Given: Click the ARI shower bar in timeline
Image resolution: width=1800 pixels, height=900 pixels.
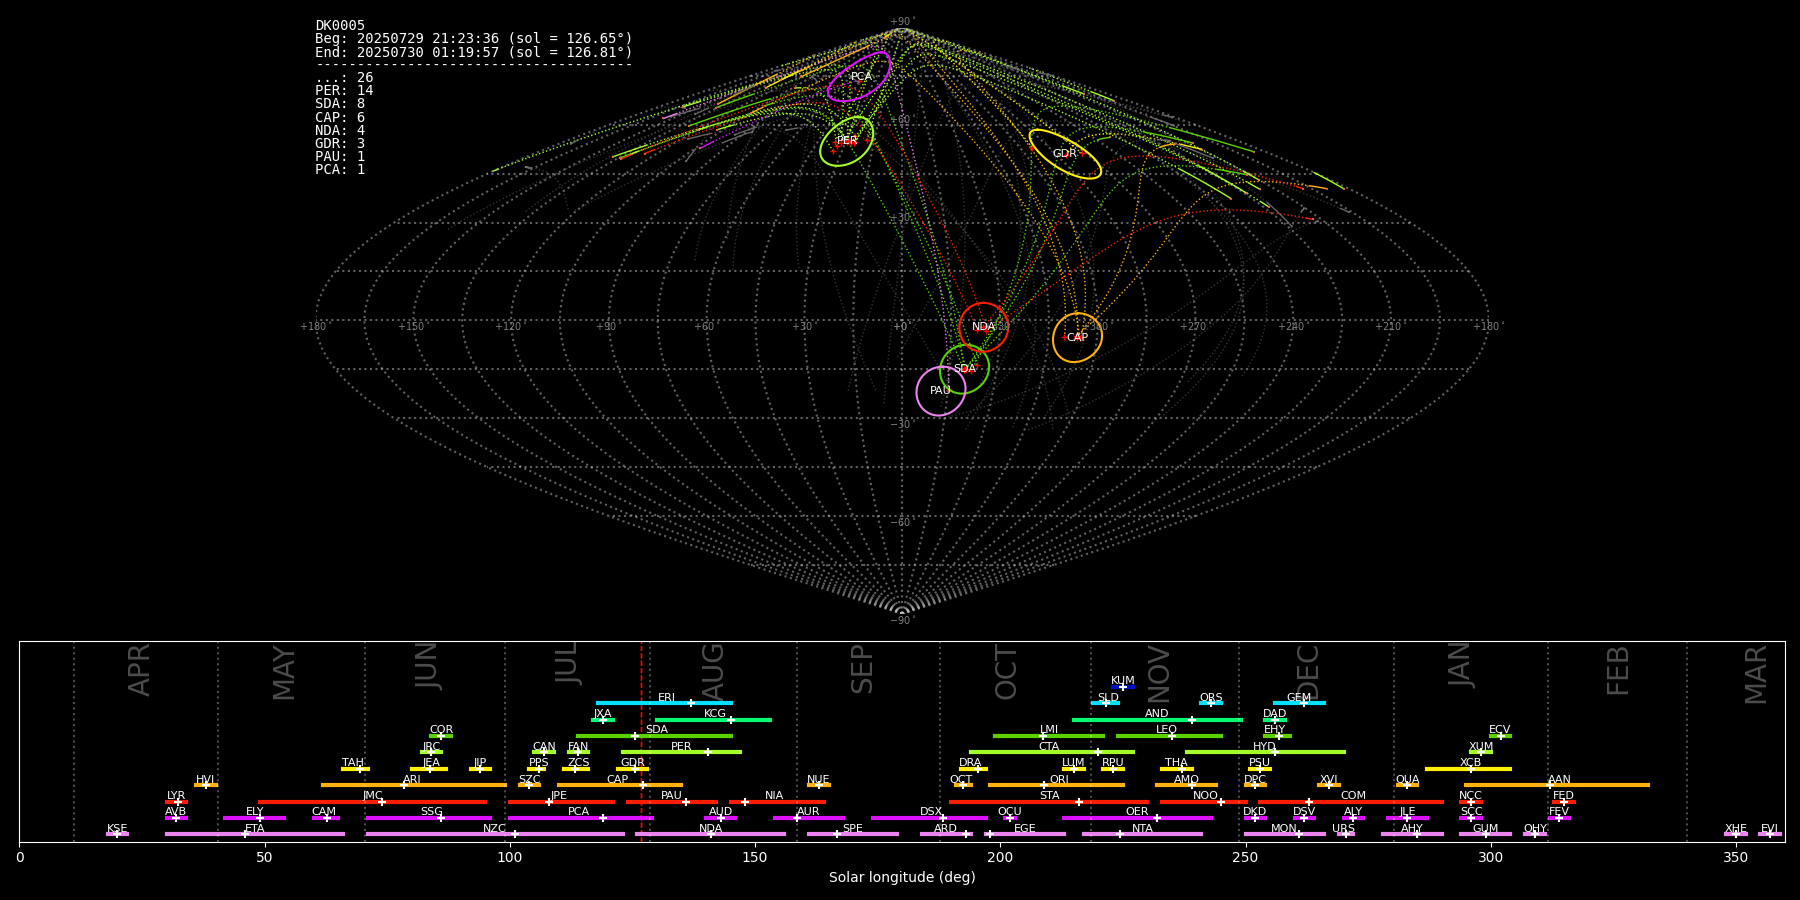Looking at the screenshot, I should coord(414,785).
